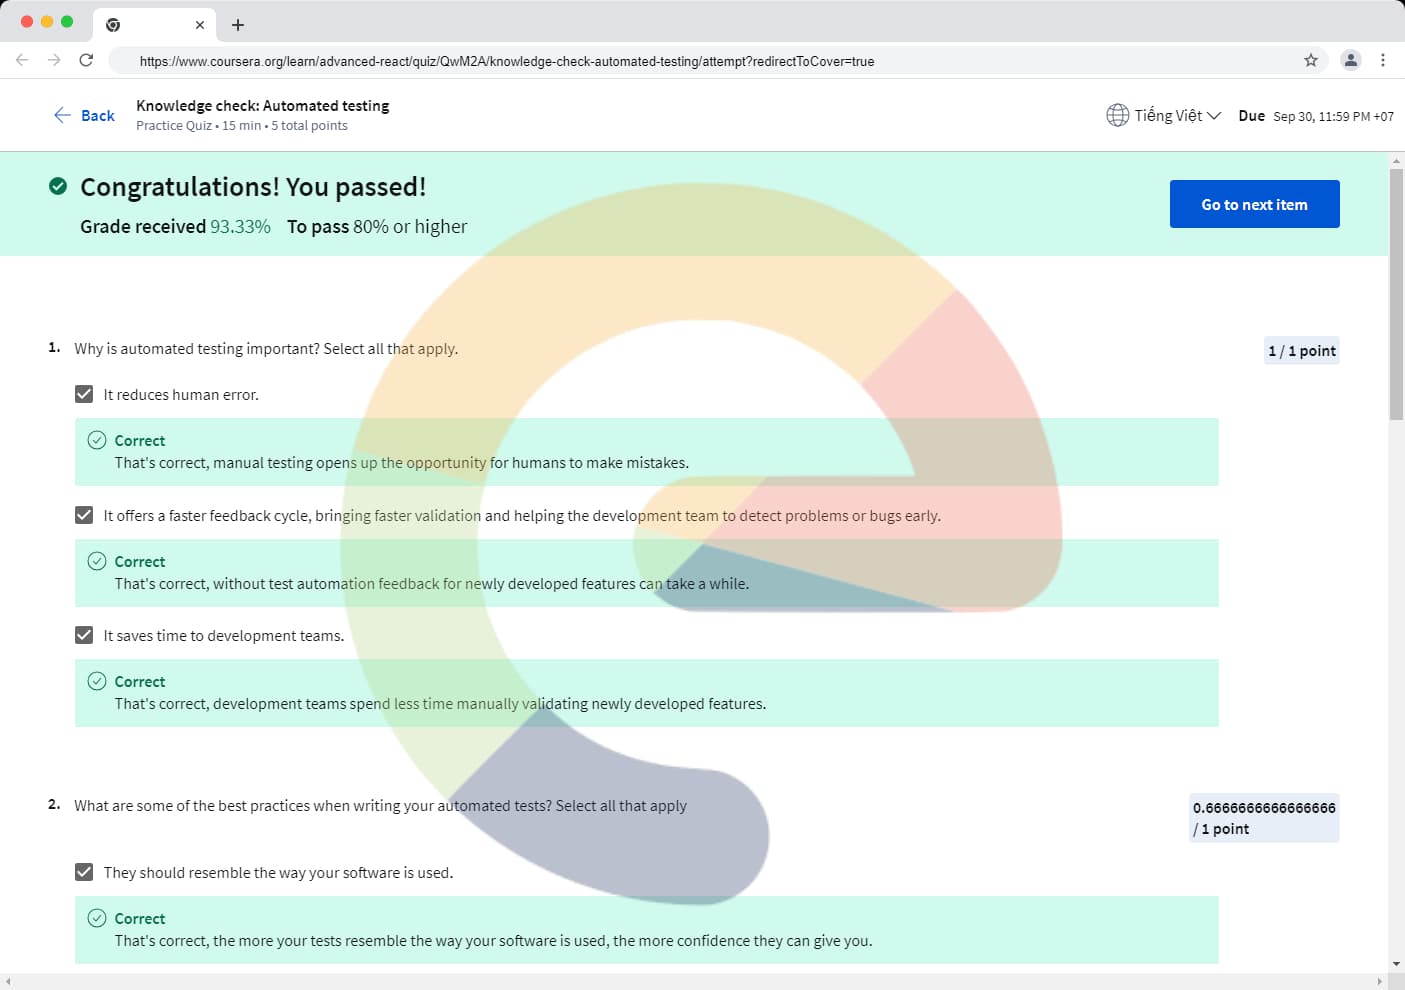
Task: Go back using the Back link
Action: (x=84, y=115)
